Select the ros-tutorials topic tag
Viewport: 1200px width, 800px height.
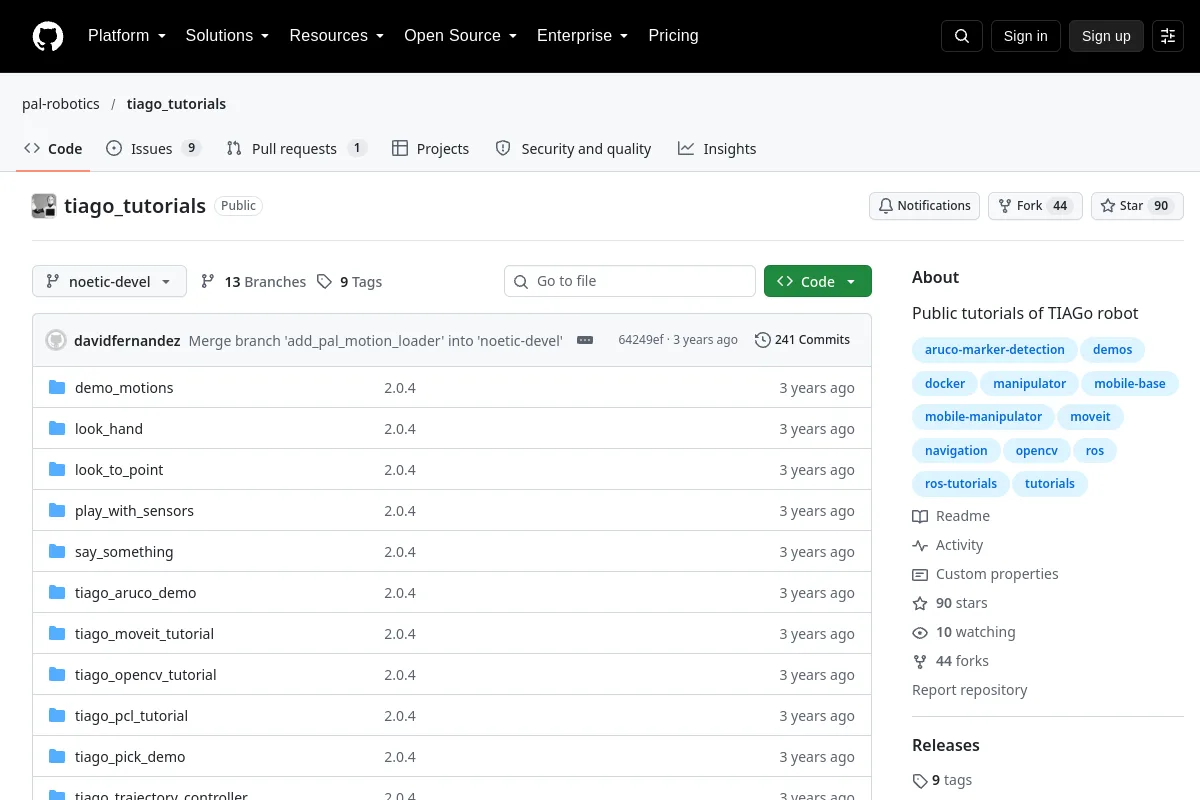[x=961, y=484]
